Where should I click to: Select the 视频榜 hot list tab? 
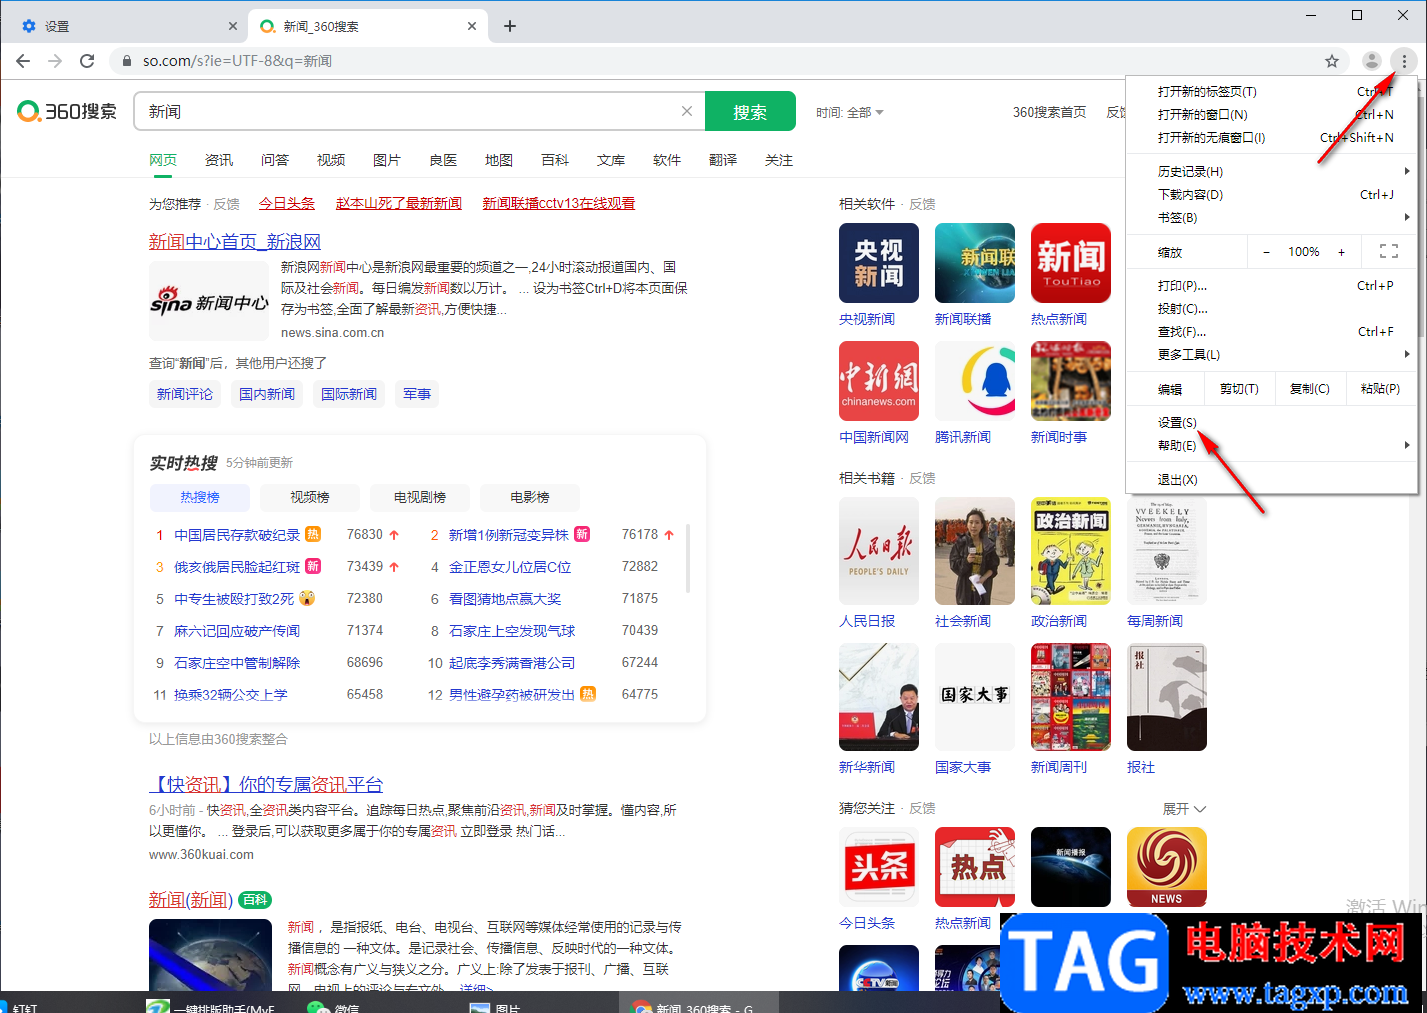point(310,497)
